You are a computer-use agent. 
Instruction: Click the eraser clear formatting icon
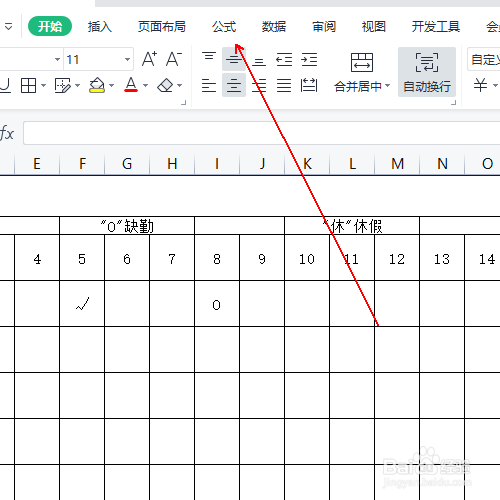coord(165,86)
